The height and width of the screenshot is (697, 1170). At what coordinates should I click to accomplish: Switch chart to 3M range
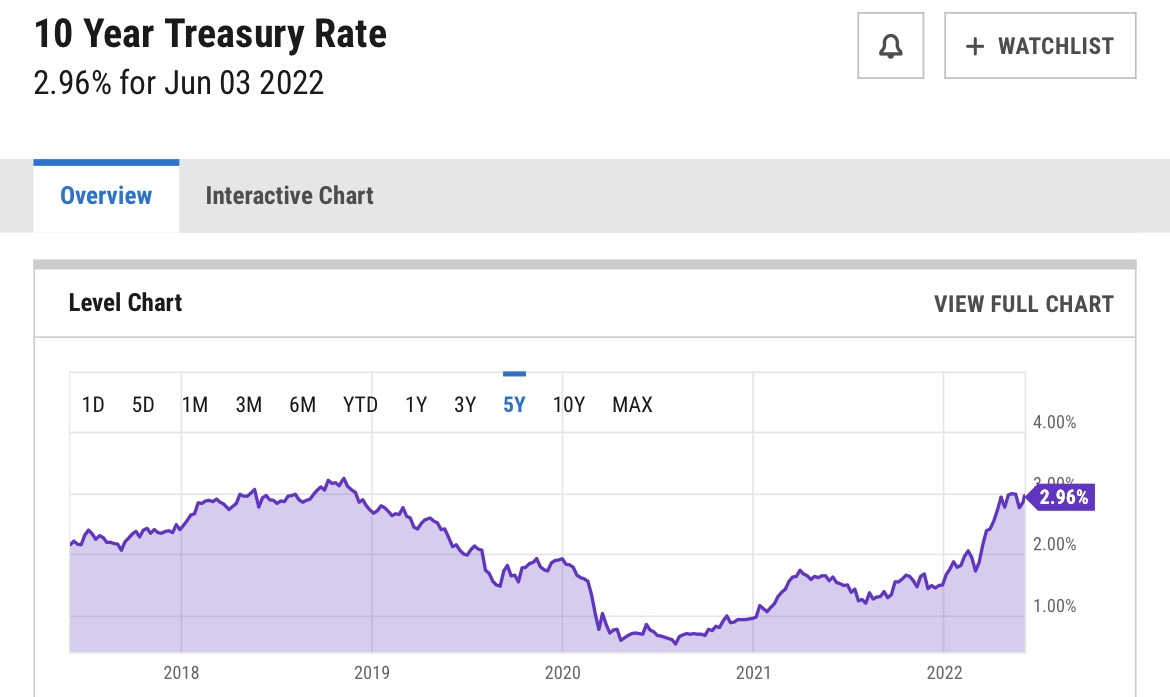point(249,405)
